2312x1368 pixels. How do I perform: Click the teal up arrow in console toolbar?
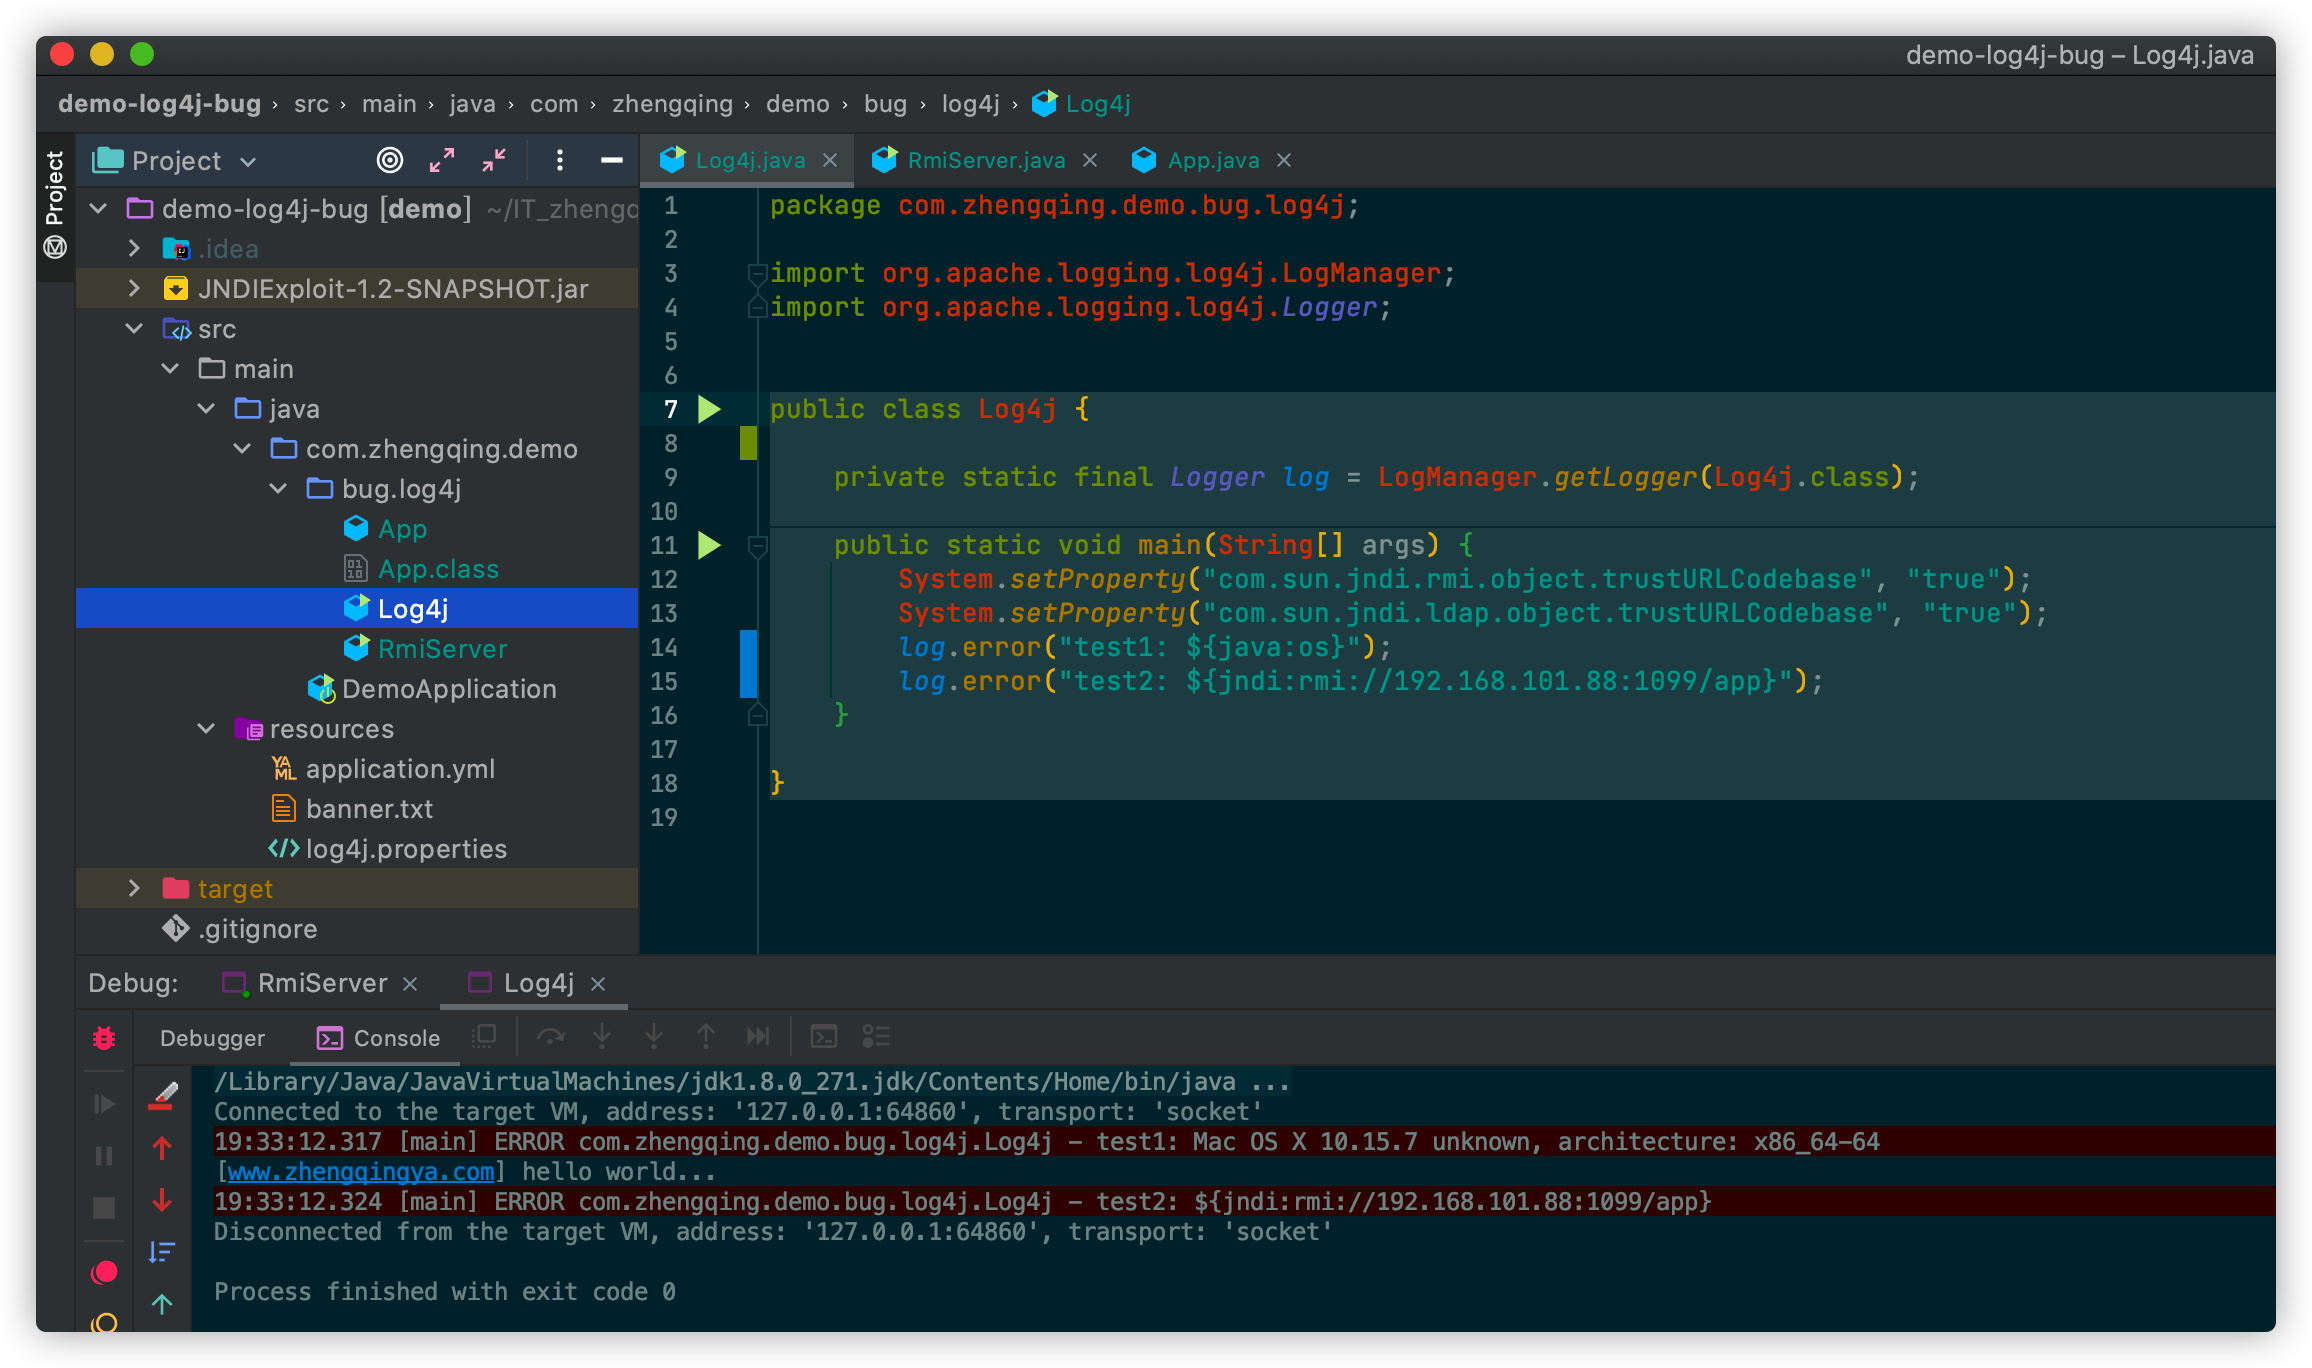tap(162, 1304)
